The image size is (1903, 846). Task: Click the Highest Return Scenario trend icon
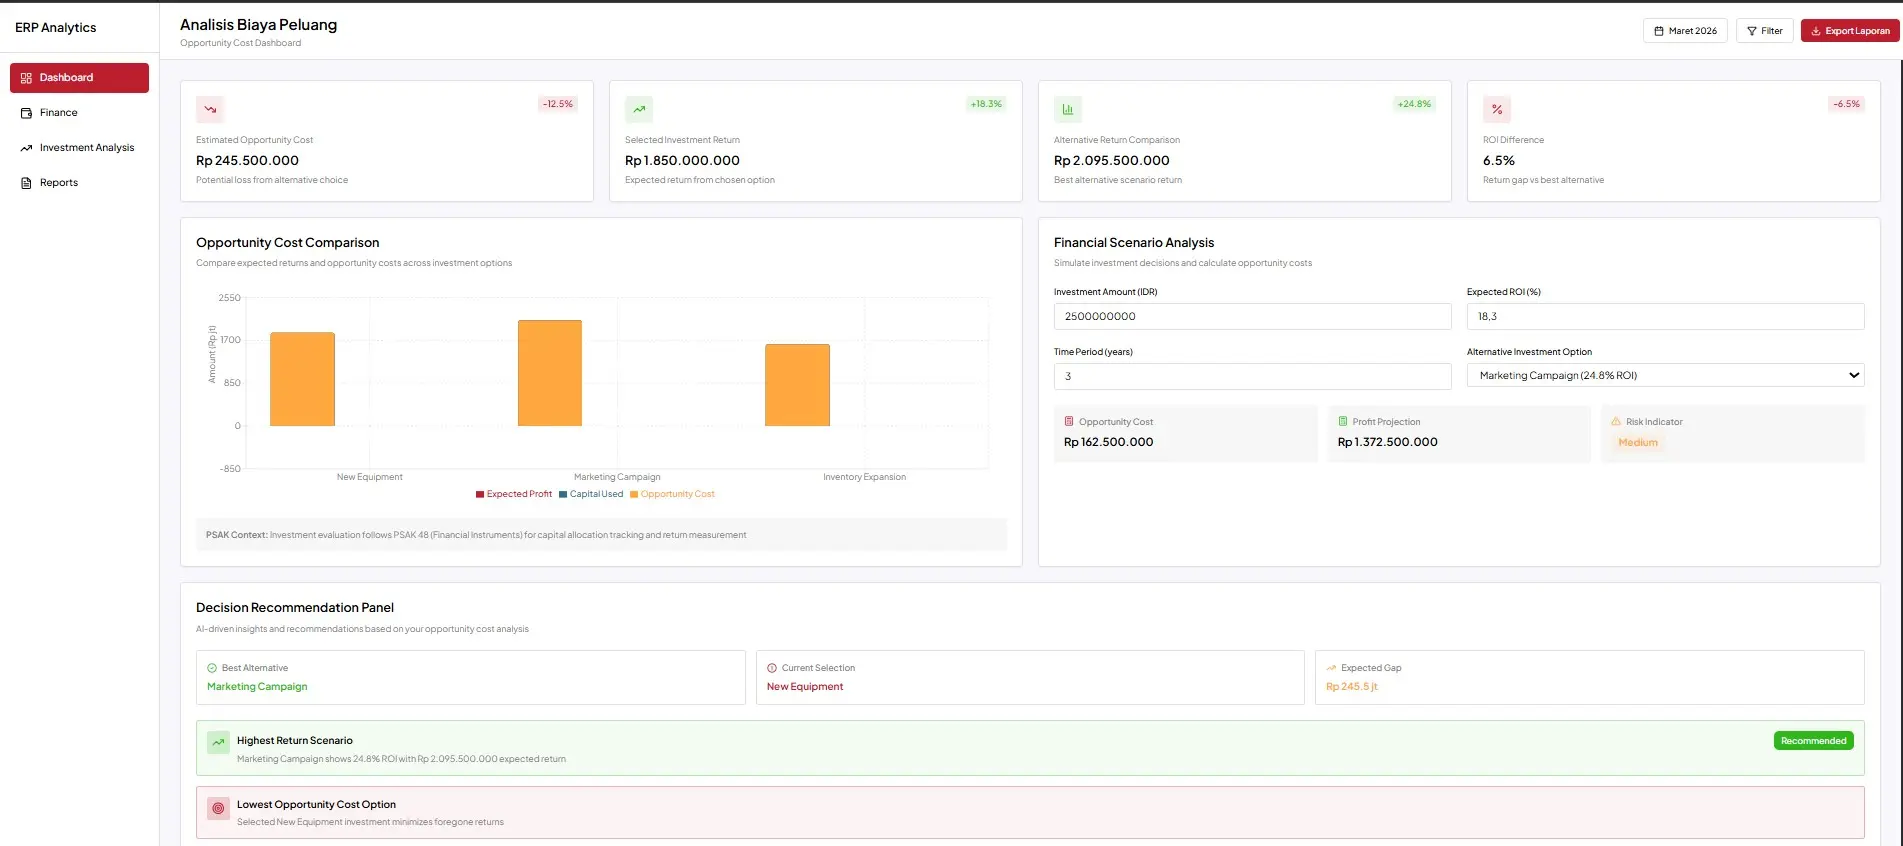coord(218,742)
